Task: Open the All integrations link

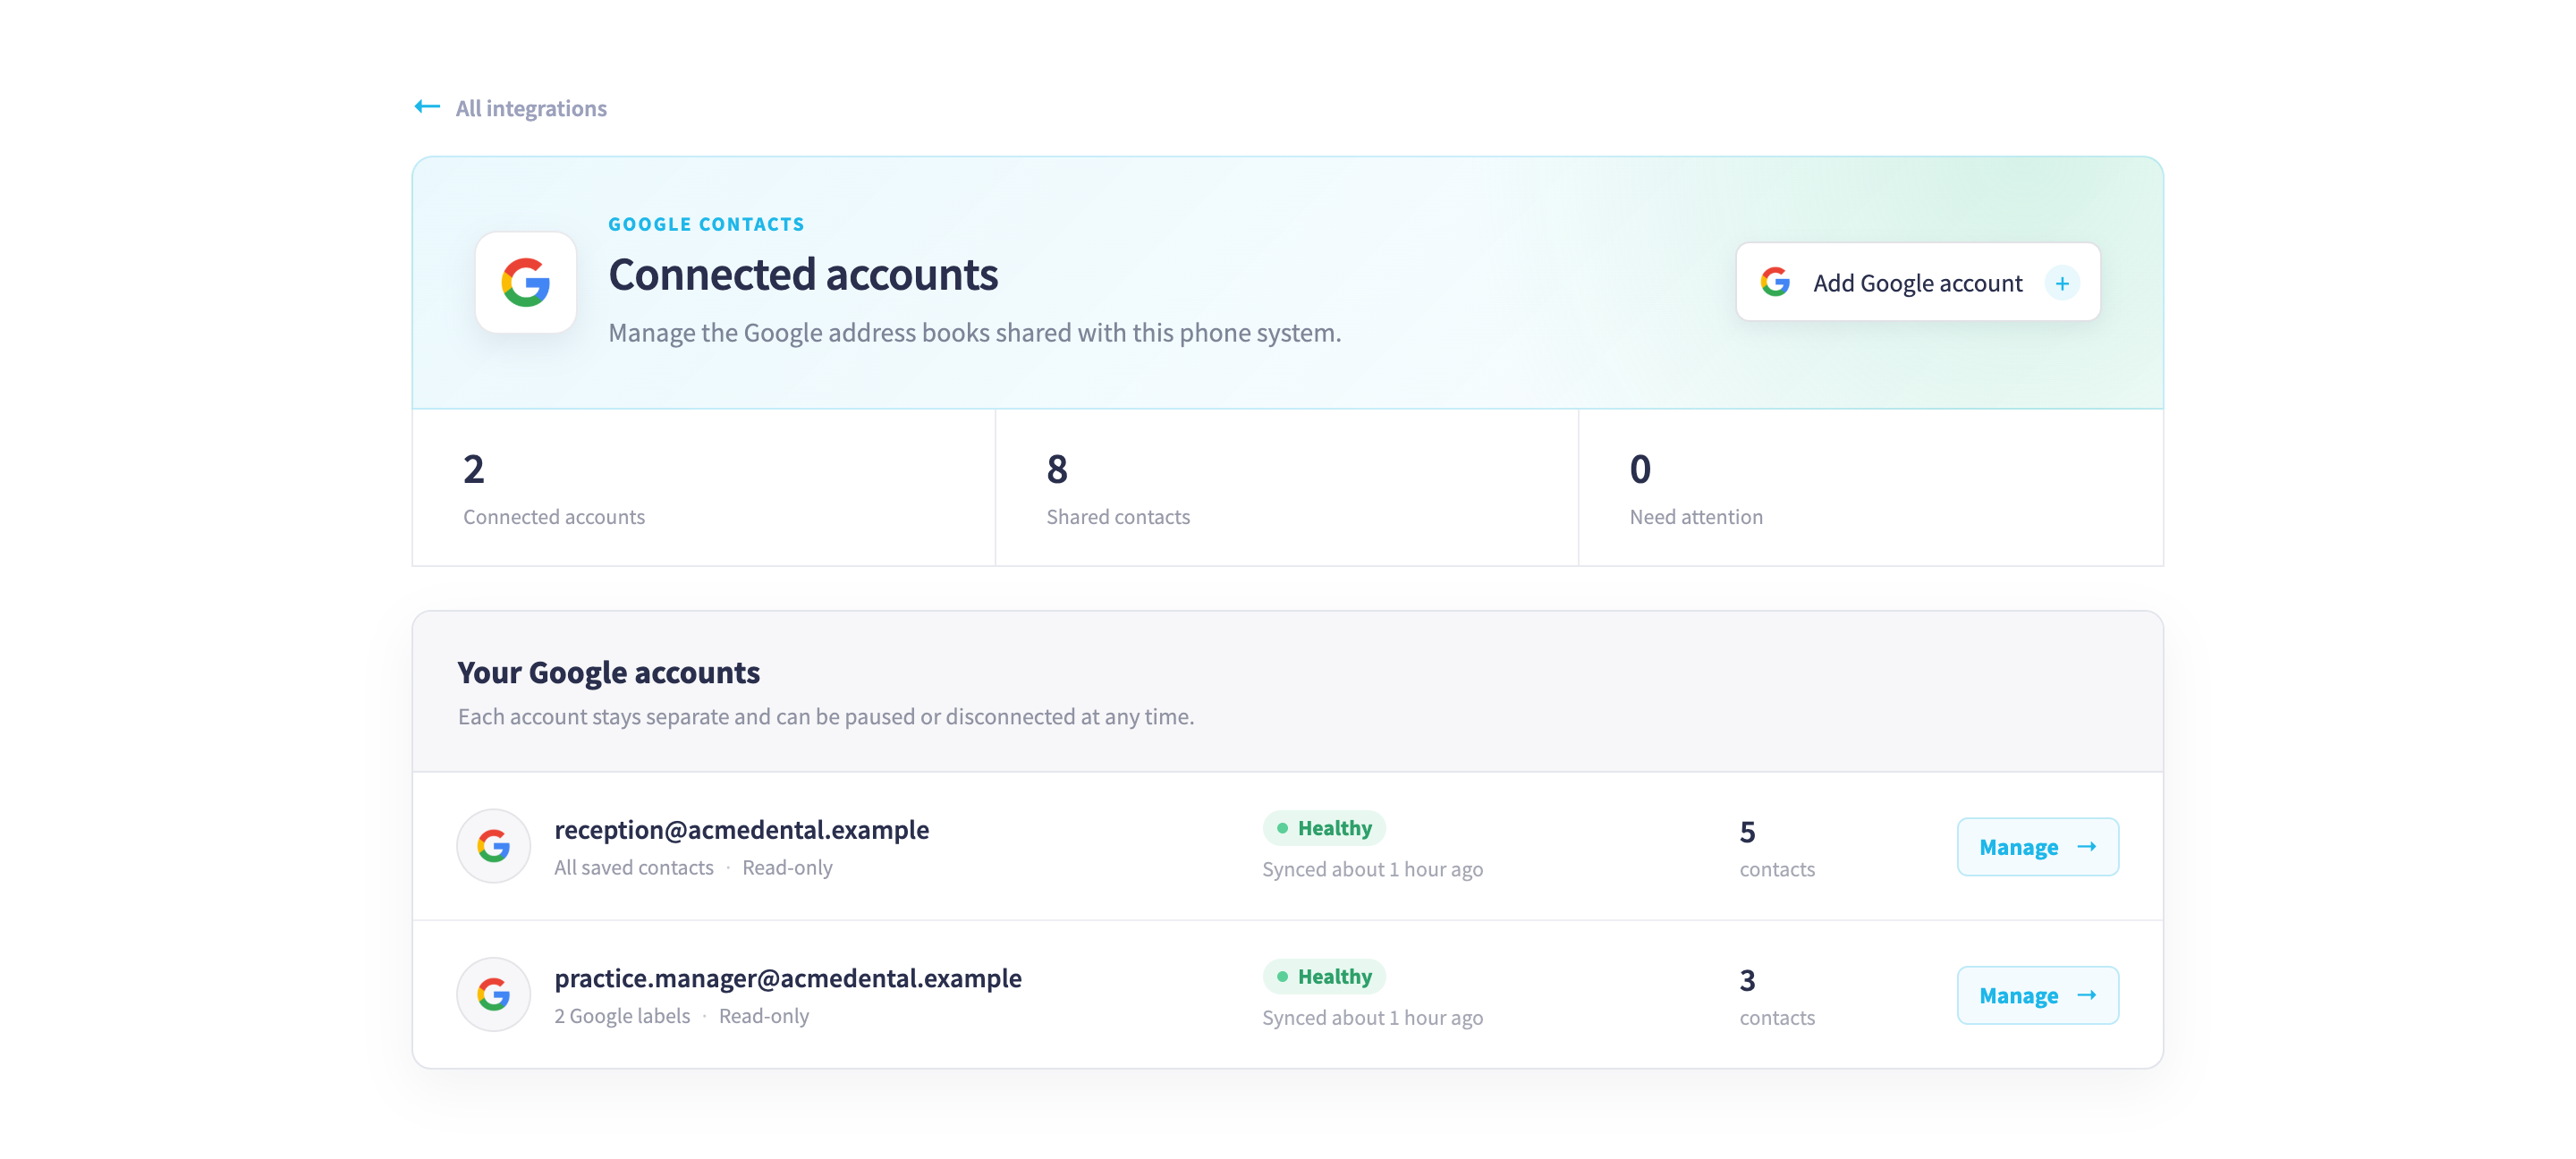Action: [x=530, y=108]
